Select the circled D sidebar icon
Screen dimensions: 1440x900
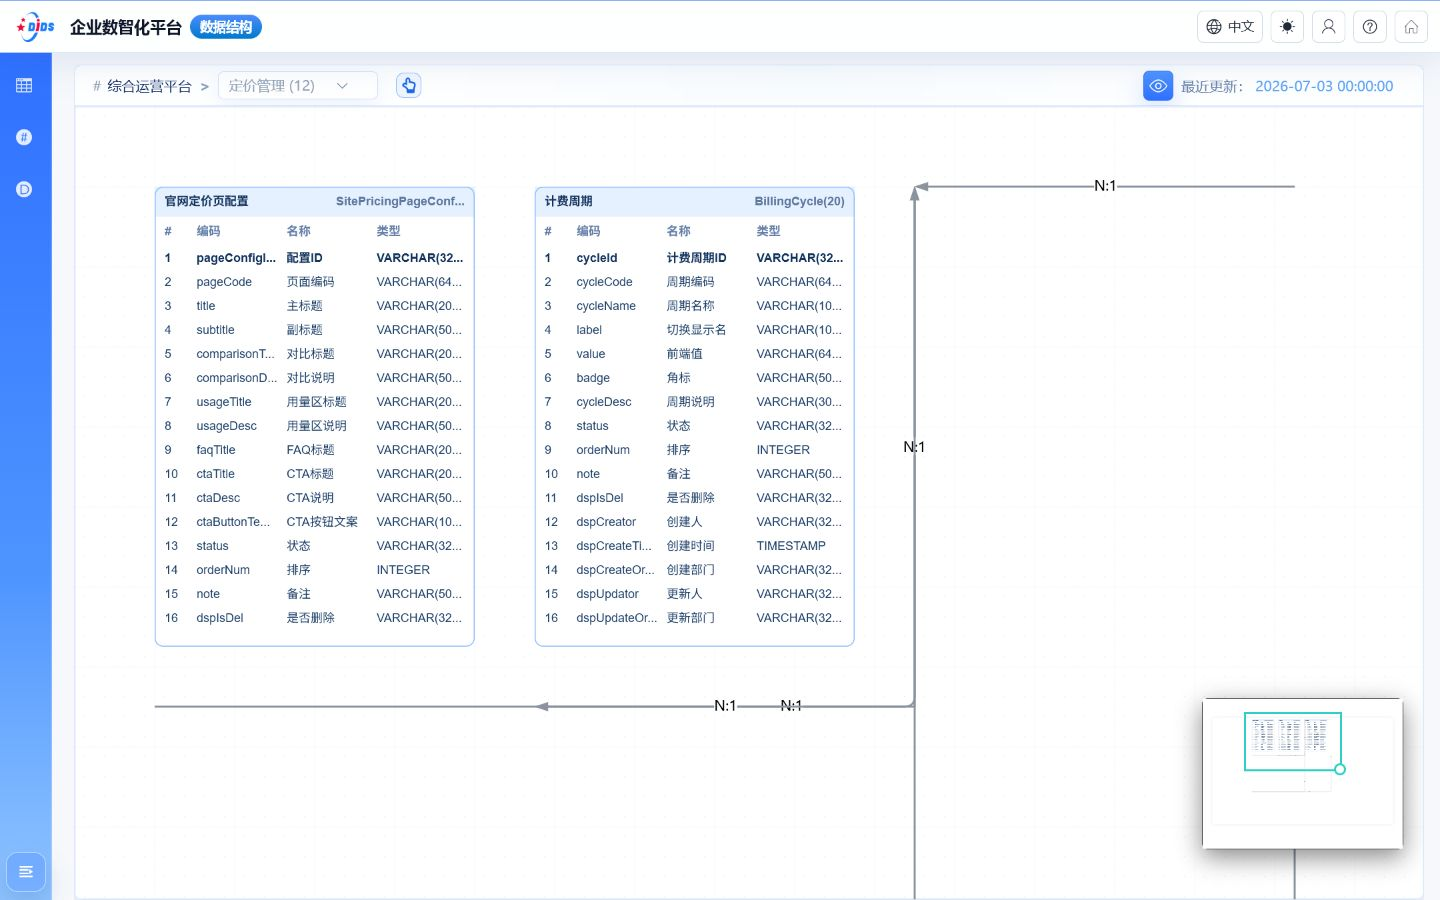pos(24,189)
